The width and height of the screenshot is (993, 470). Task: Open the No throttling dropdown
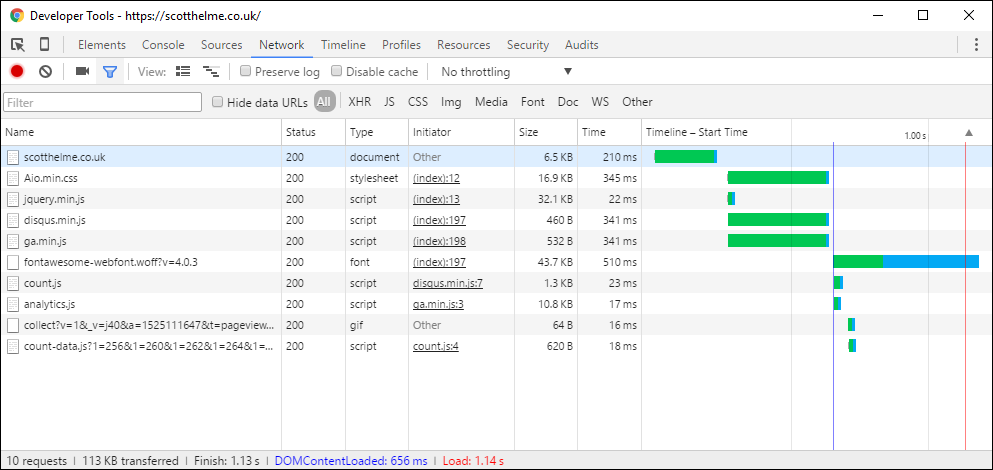click(506, 72)
